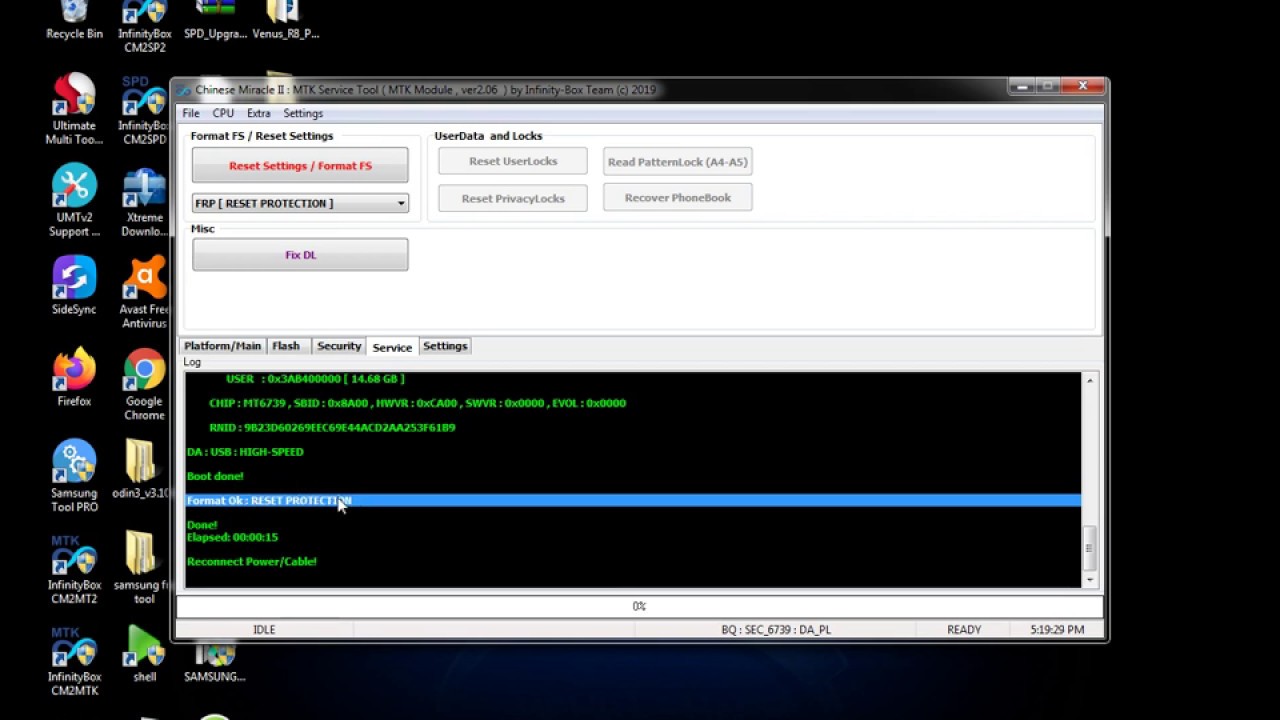This screenshot has width=1280, height=720.
Task: Open SAMSUNG desktop icon at bottom
Action: 214,664
